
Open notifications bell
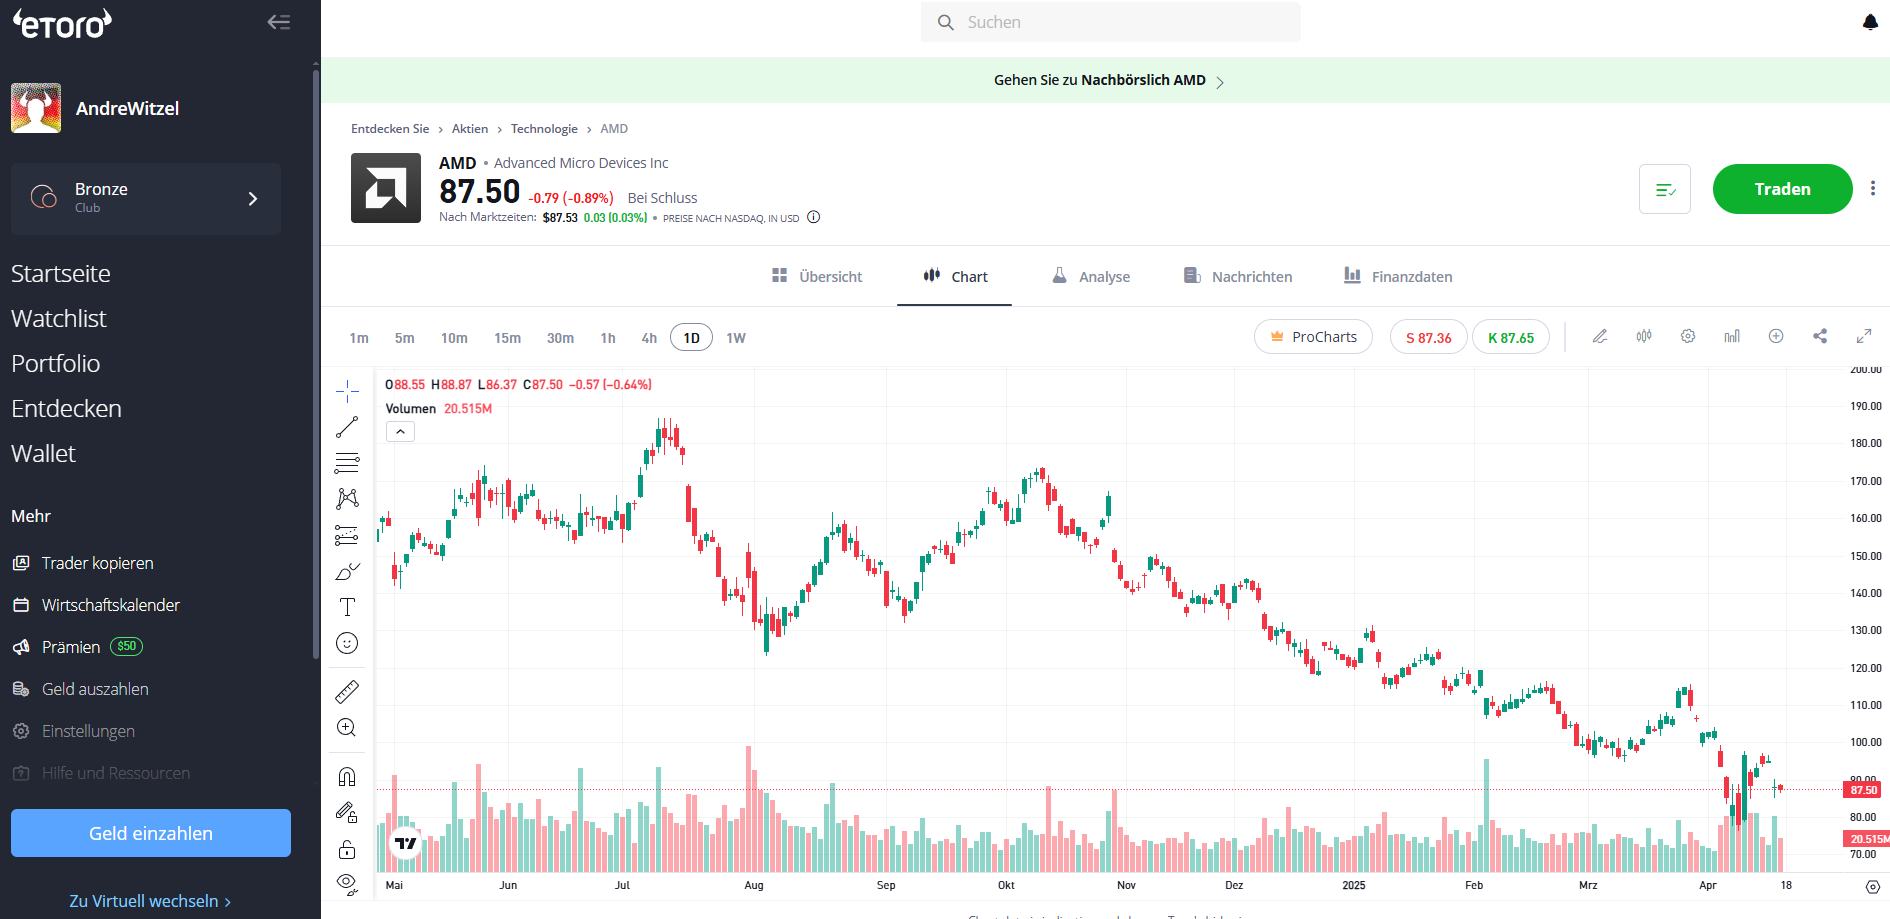click(1870, 22)
